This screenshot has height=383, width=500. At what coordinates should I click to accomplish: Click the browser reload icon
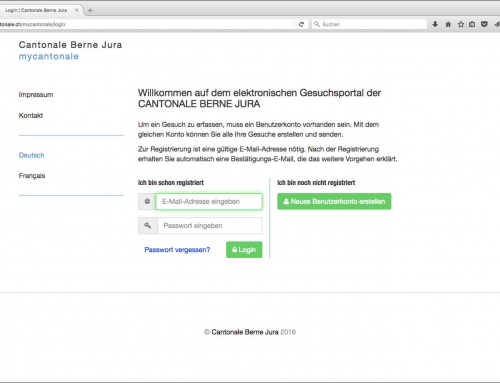(x=301, y=24)
